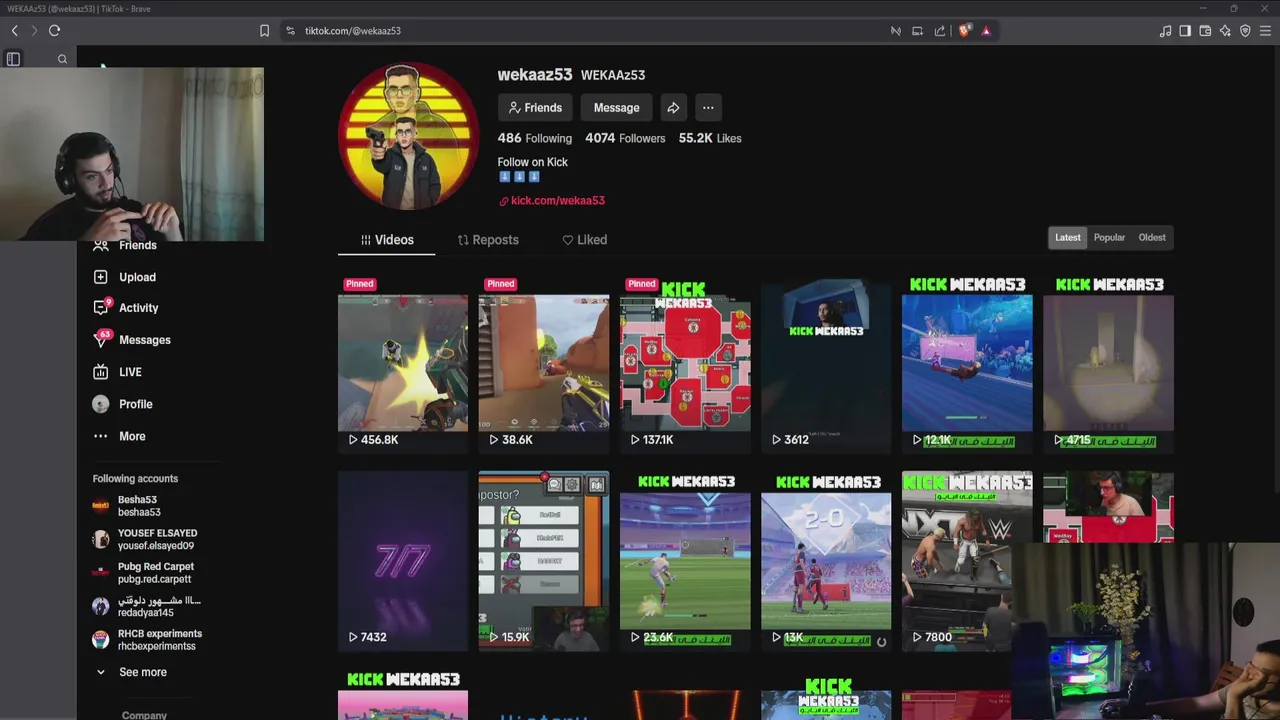
Task: Click the Activity notification icon
Action: coord(100,308)
